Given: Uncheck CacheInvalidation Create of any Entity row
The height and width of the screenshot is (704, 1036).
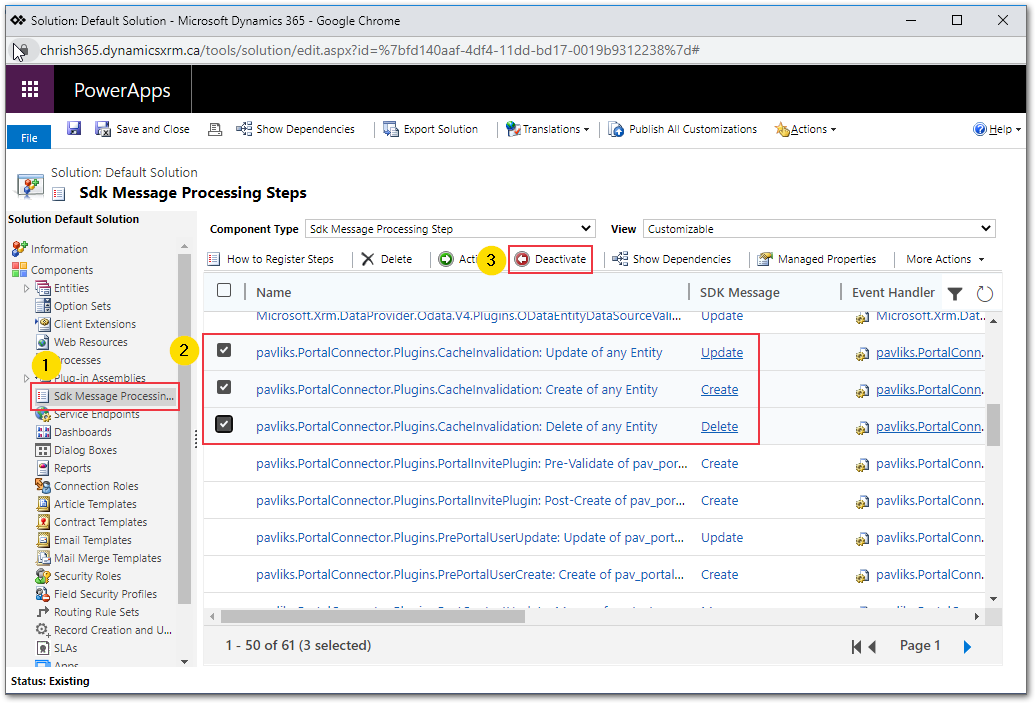Looking at the screenshot, I should [224, 387].
